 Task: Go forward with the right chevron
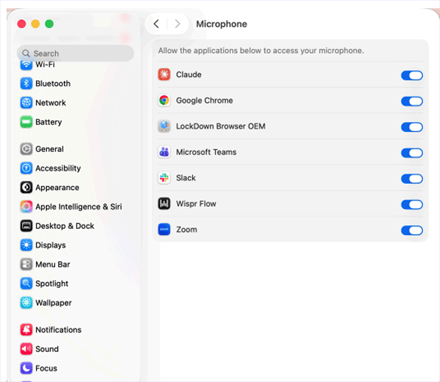point(177,24)
